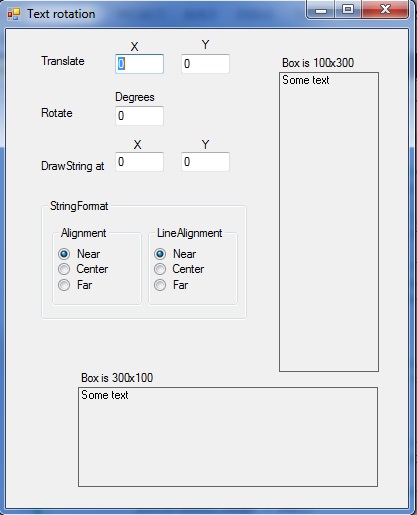Minimize the Text rotation window
417x515 pixels.
pyautogui.click(x=321, y=10)
